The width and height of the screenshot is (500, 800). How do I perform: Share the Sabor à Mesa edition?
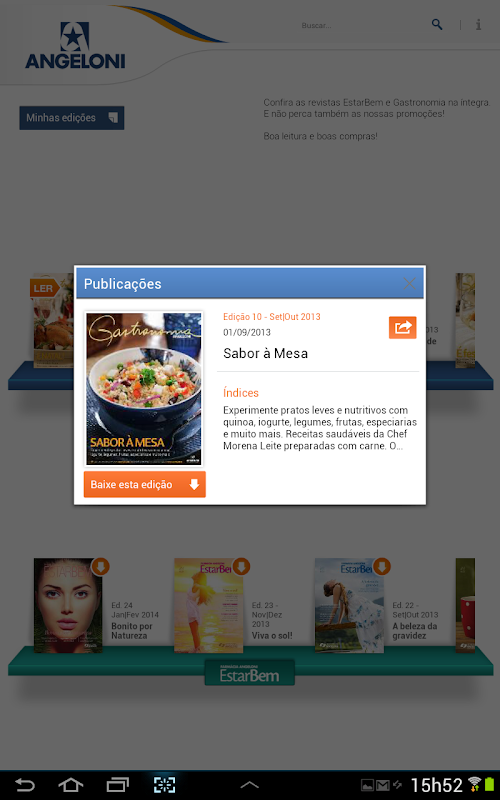403,327
